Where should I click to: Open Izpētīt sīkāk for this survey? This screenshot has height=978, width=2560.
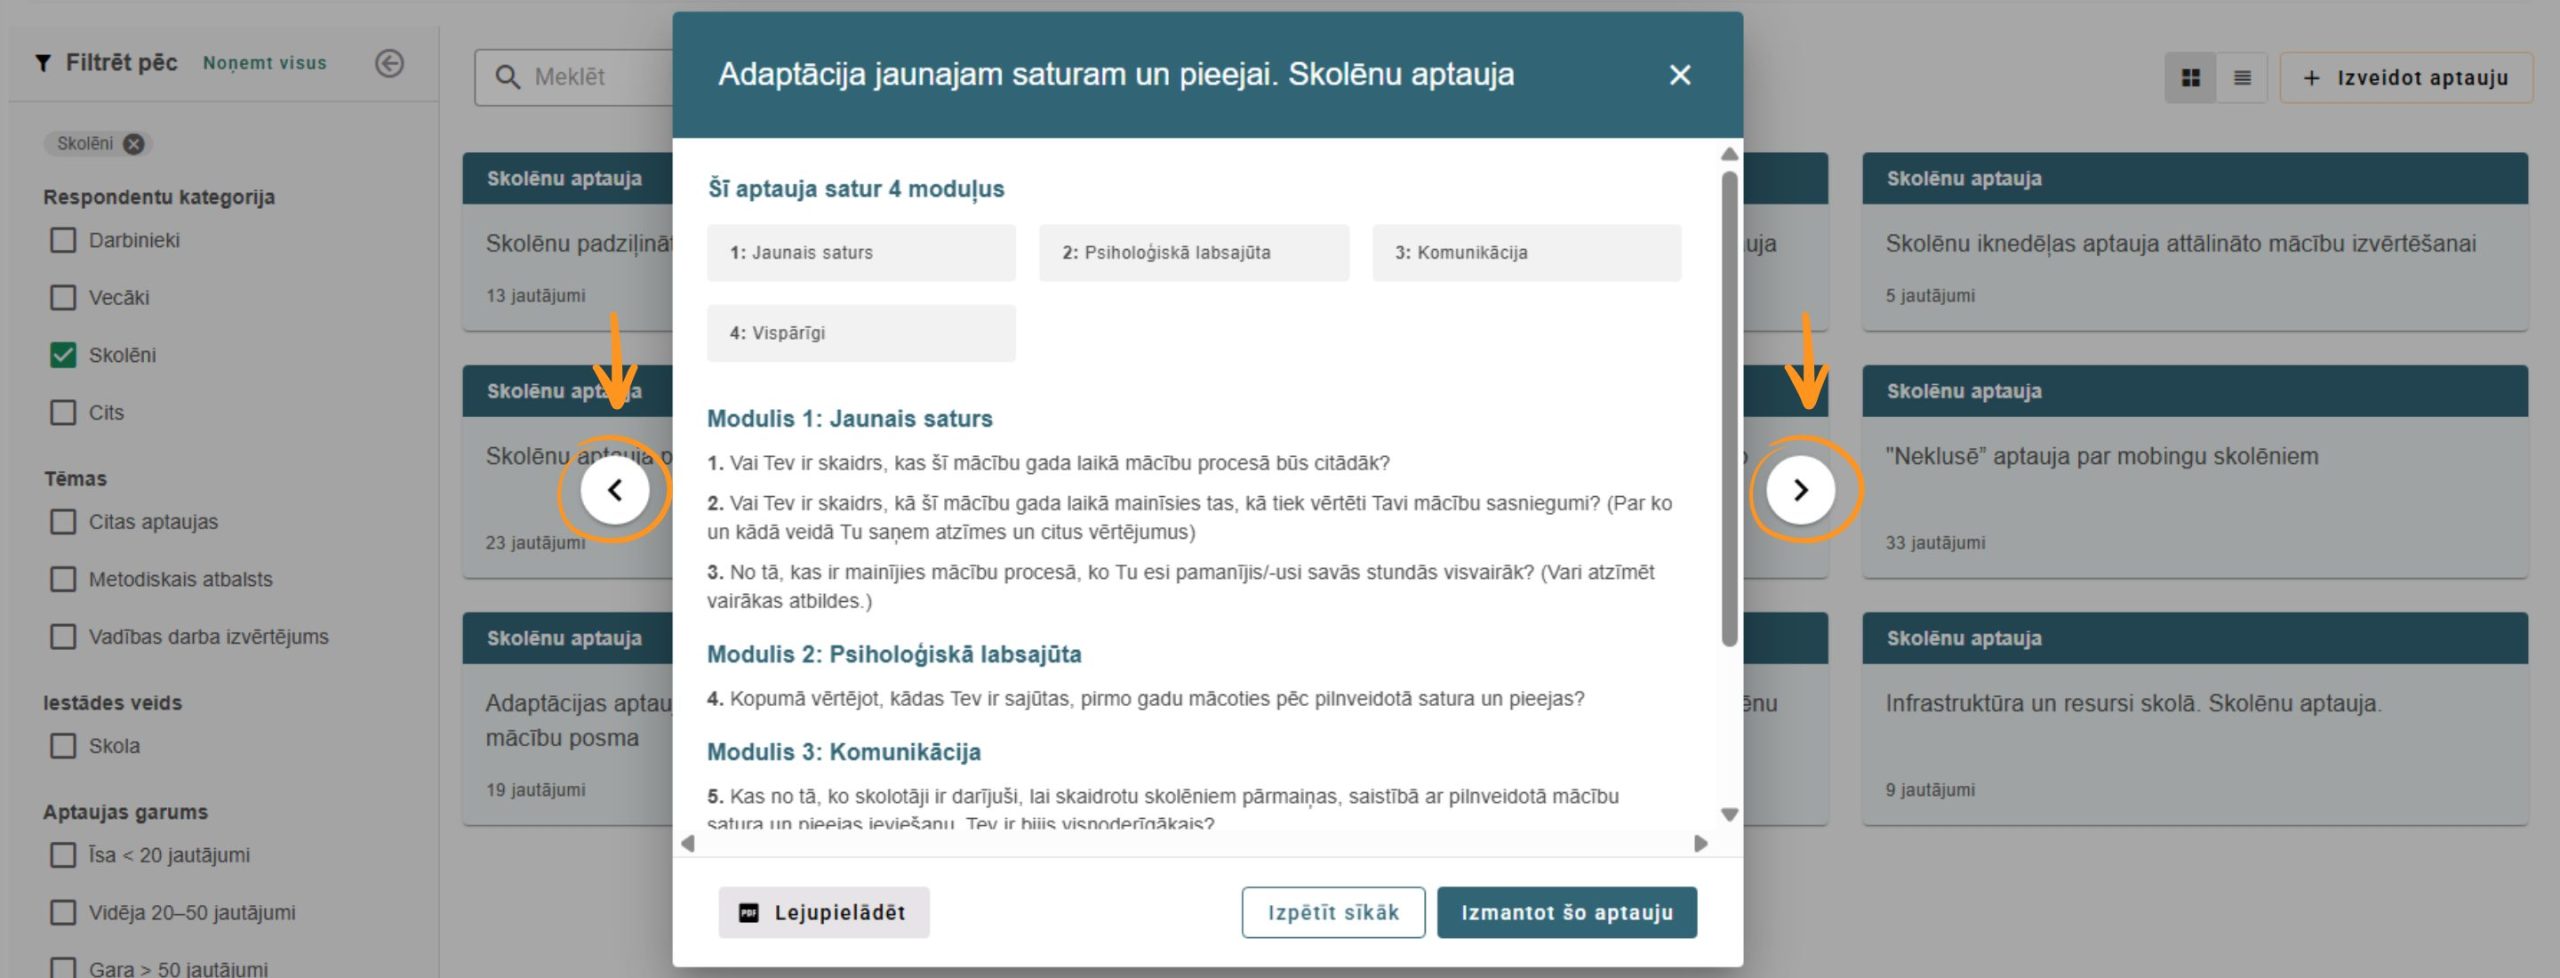[x=1334, y=912]
